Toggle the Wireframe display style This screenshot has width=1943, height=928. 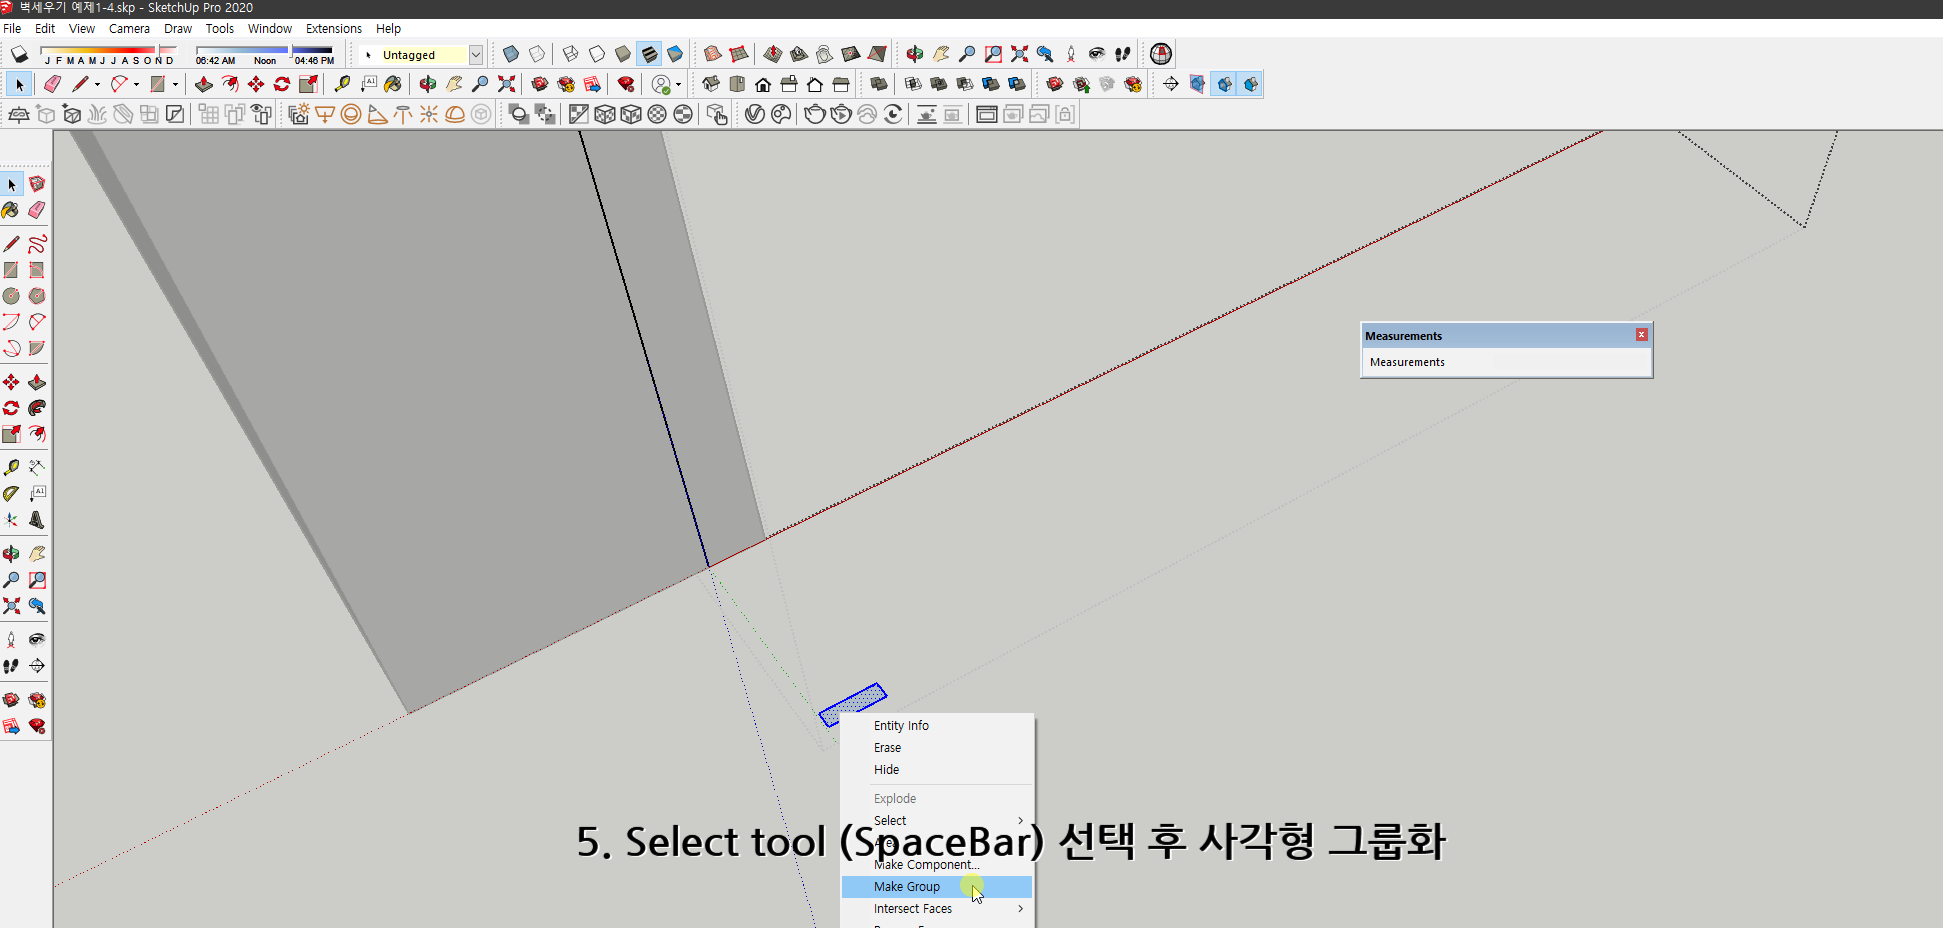(x=570, y=54)
